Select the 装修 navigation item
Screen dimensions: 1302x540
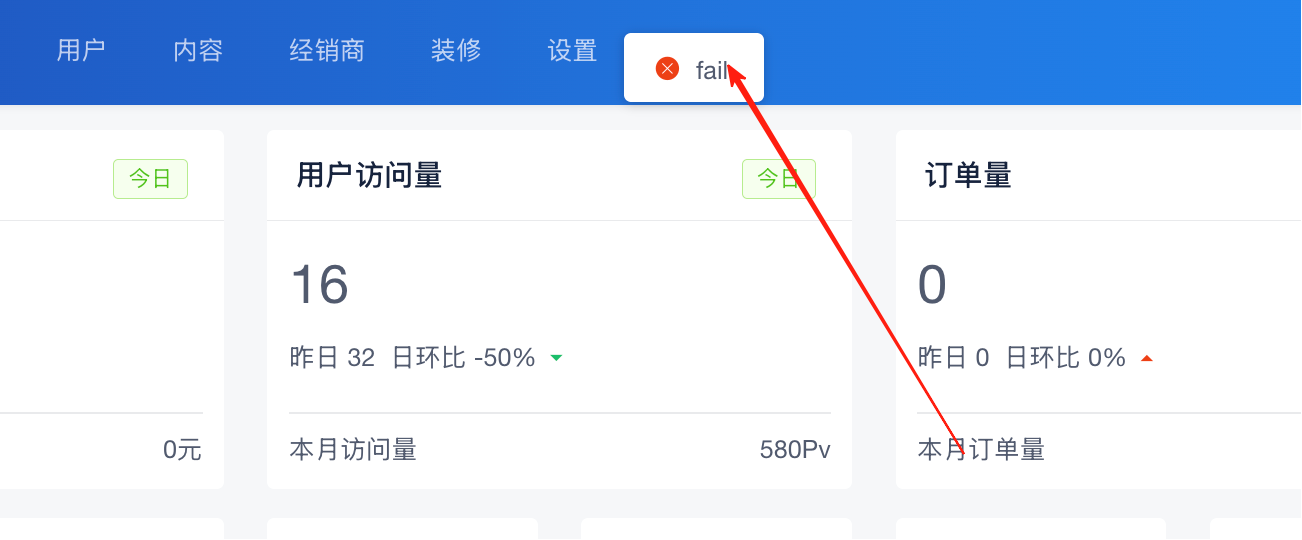456,50
